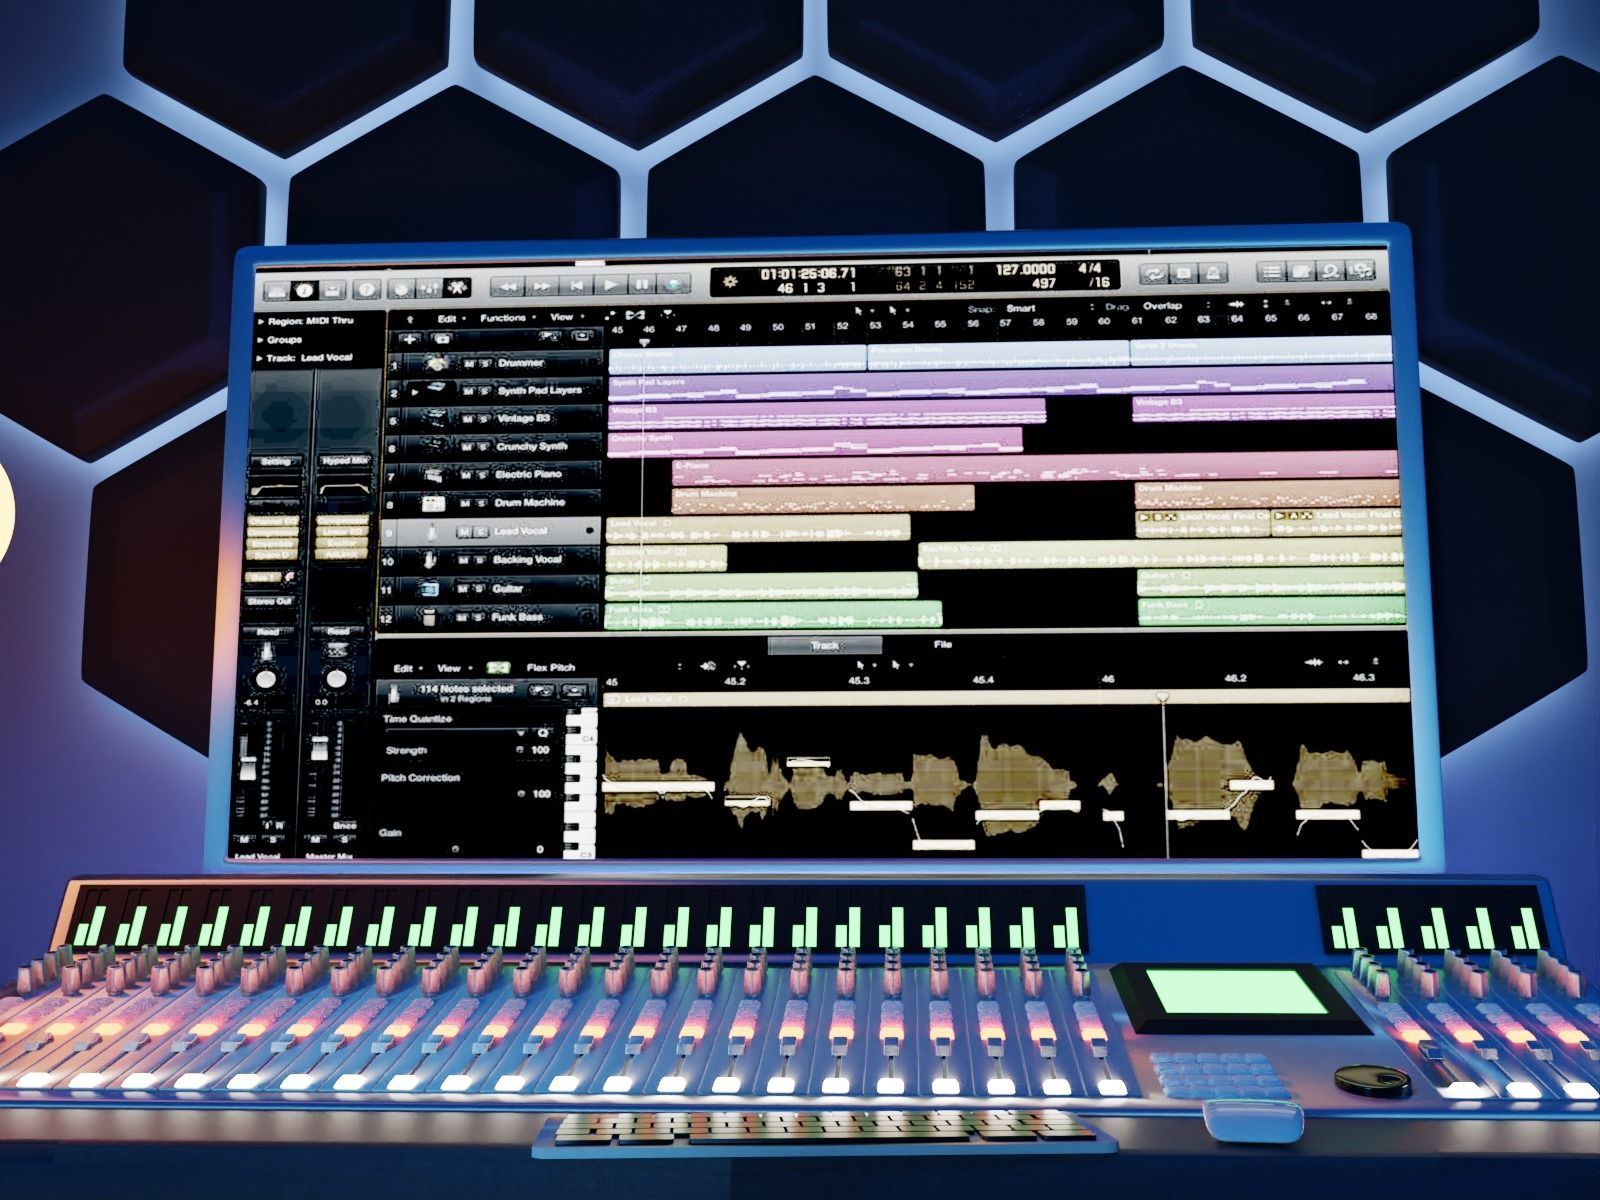Pause playback with the Pause button
The image size is (1600, 1200).
click(x=641, y=285)
